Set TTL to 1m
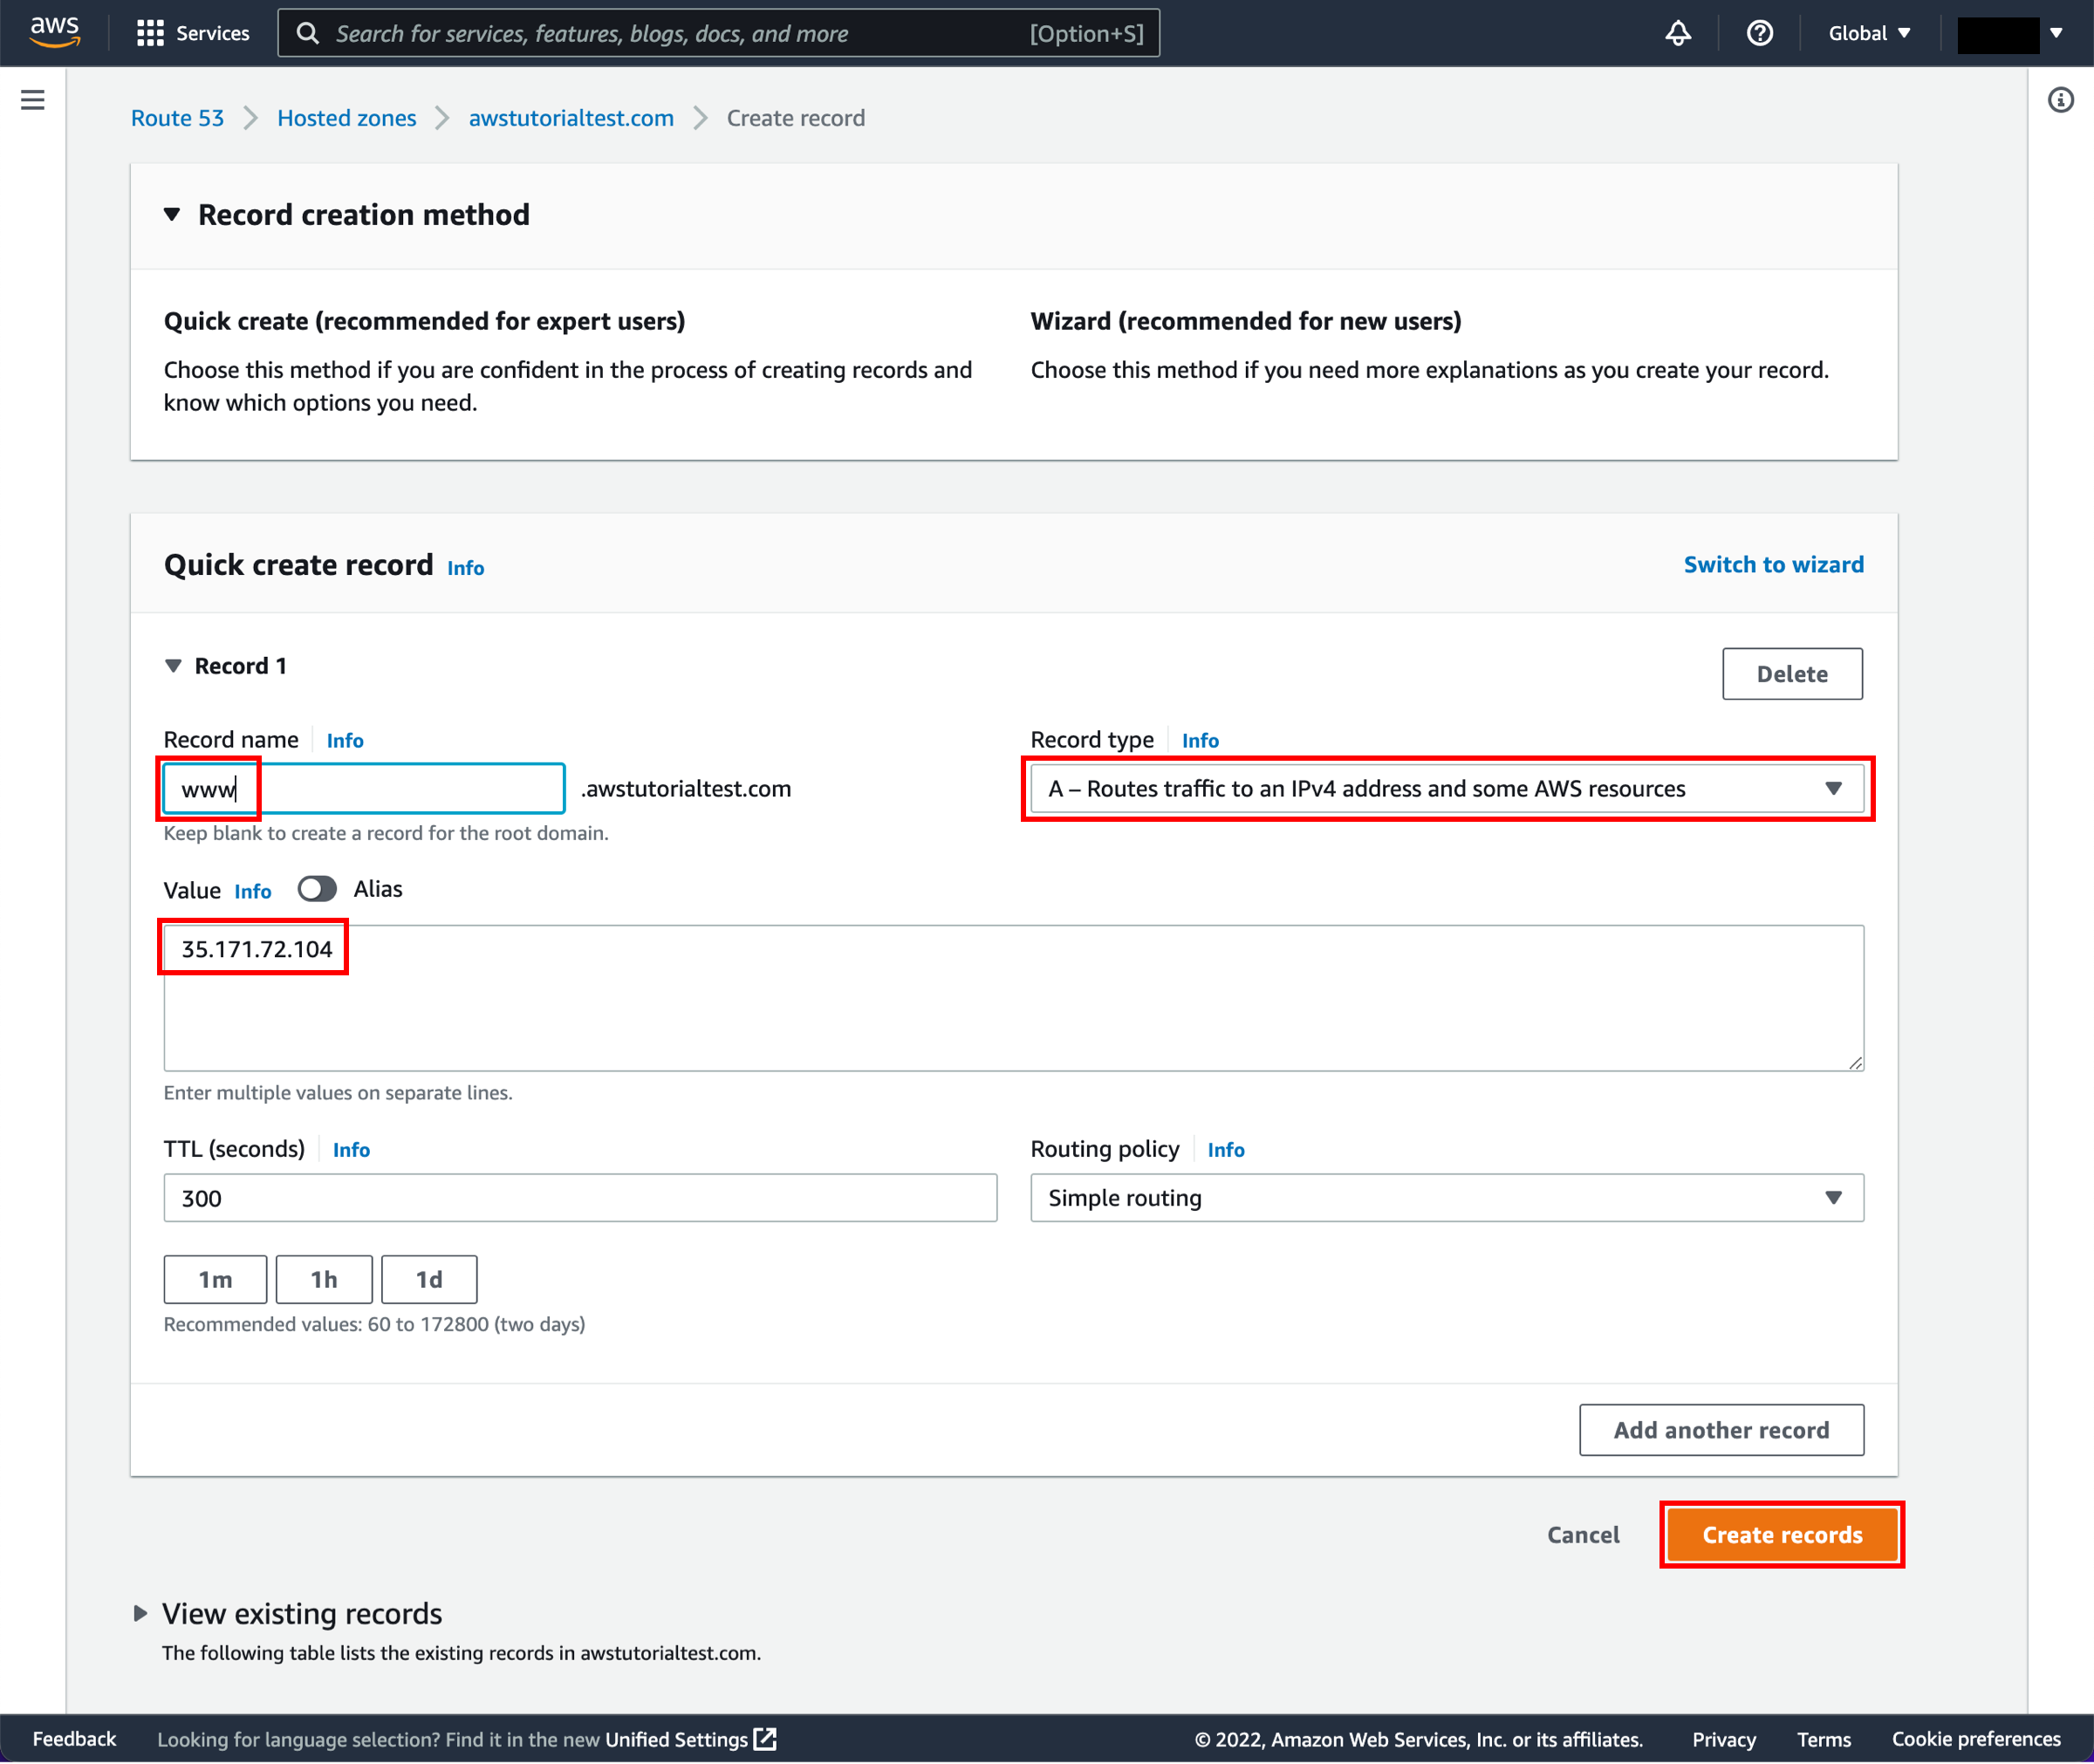 (x=215, y=1280)
